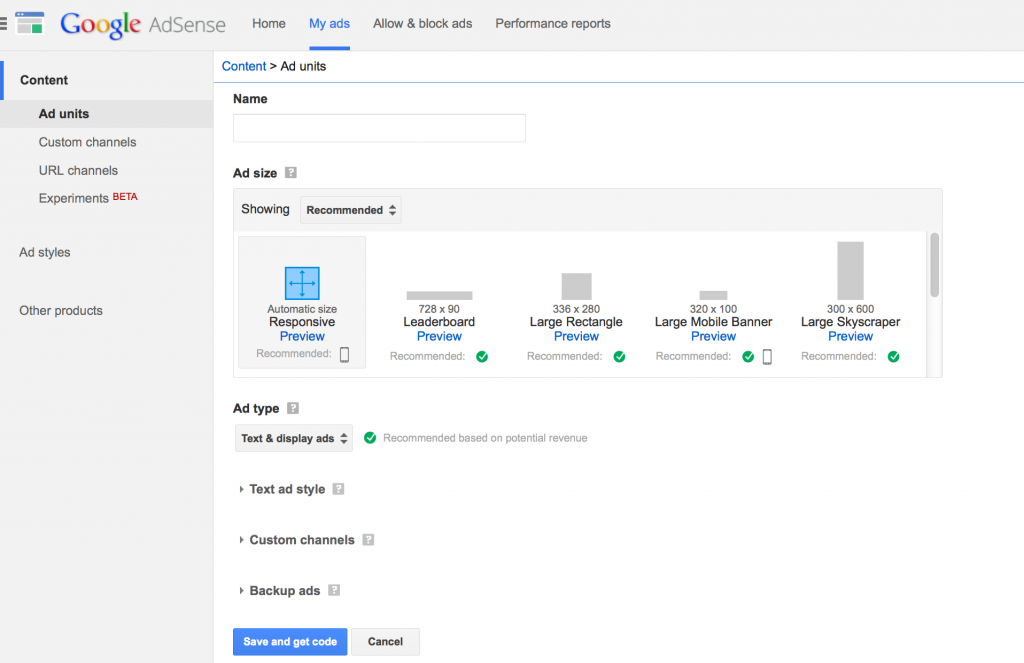The height and width of the screenshot is (663, 1024).
Task: Open Custom channels in the sidebar
Action: tap(88, 142)
